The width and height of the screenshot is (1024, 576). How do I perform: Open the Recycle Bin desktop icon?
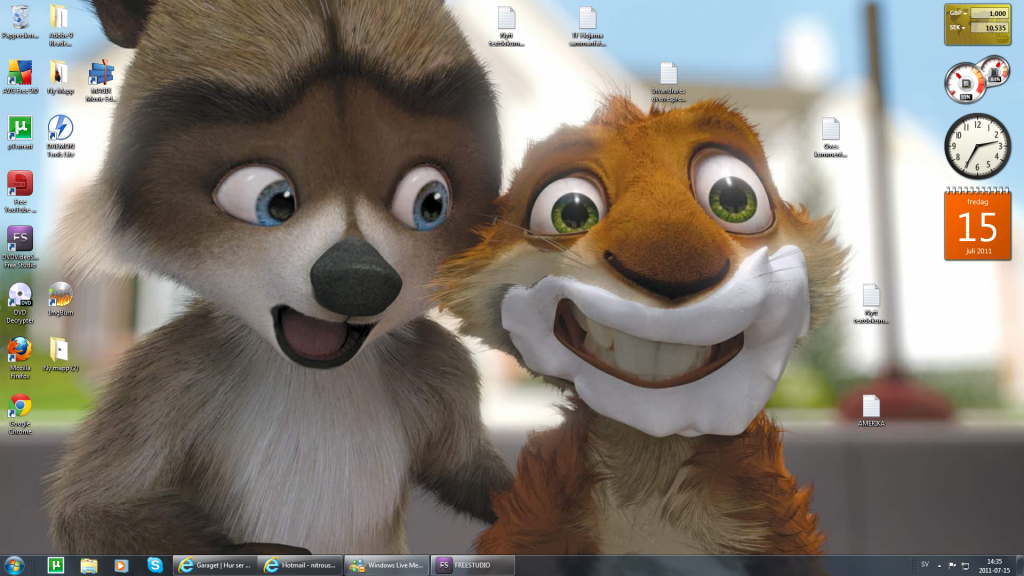20,18
